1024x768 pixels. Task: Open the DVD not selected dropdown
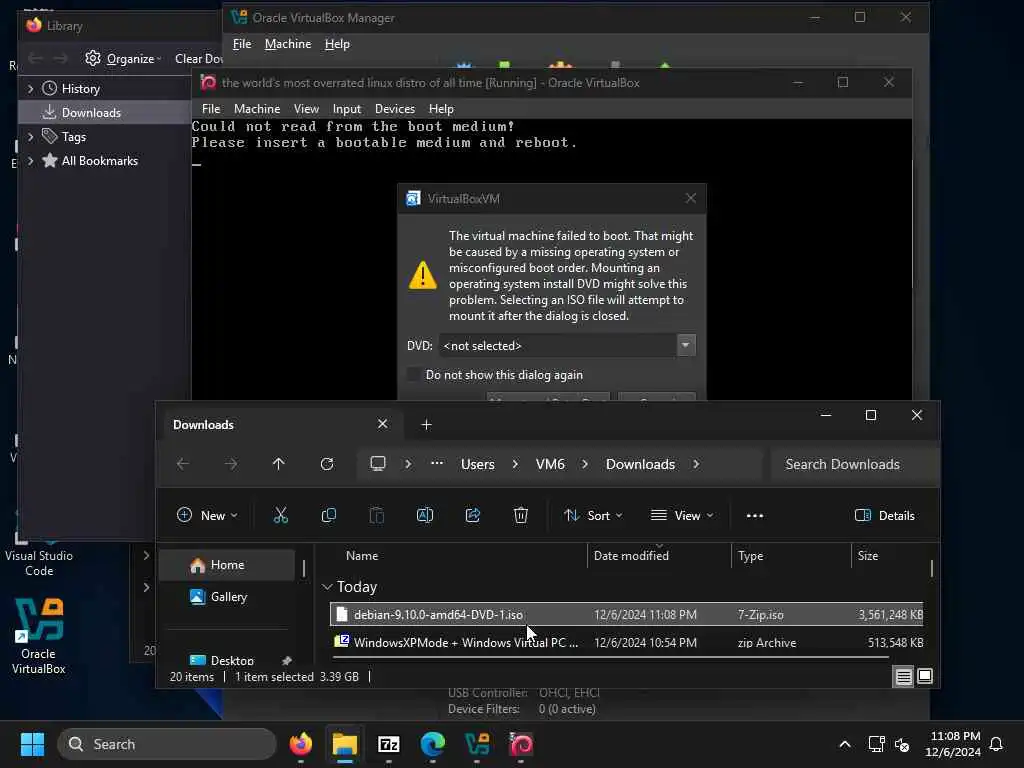pyautogui.click(x=686, y=345)
